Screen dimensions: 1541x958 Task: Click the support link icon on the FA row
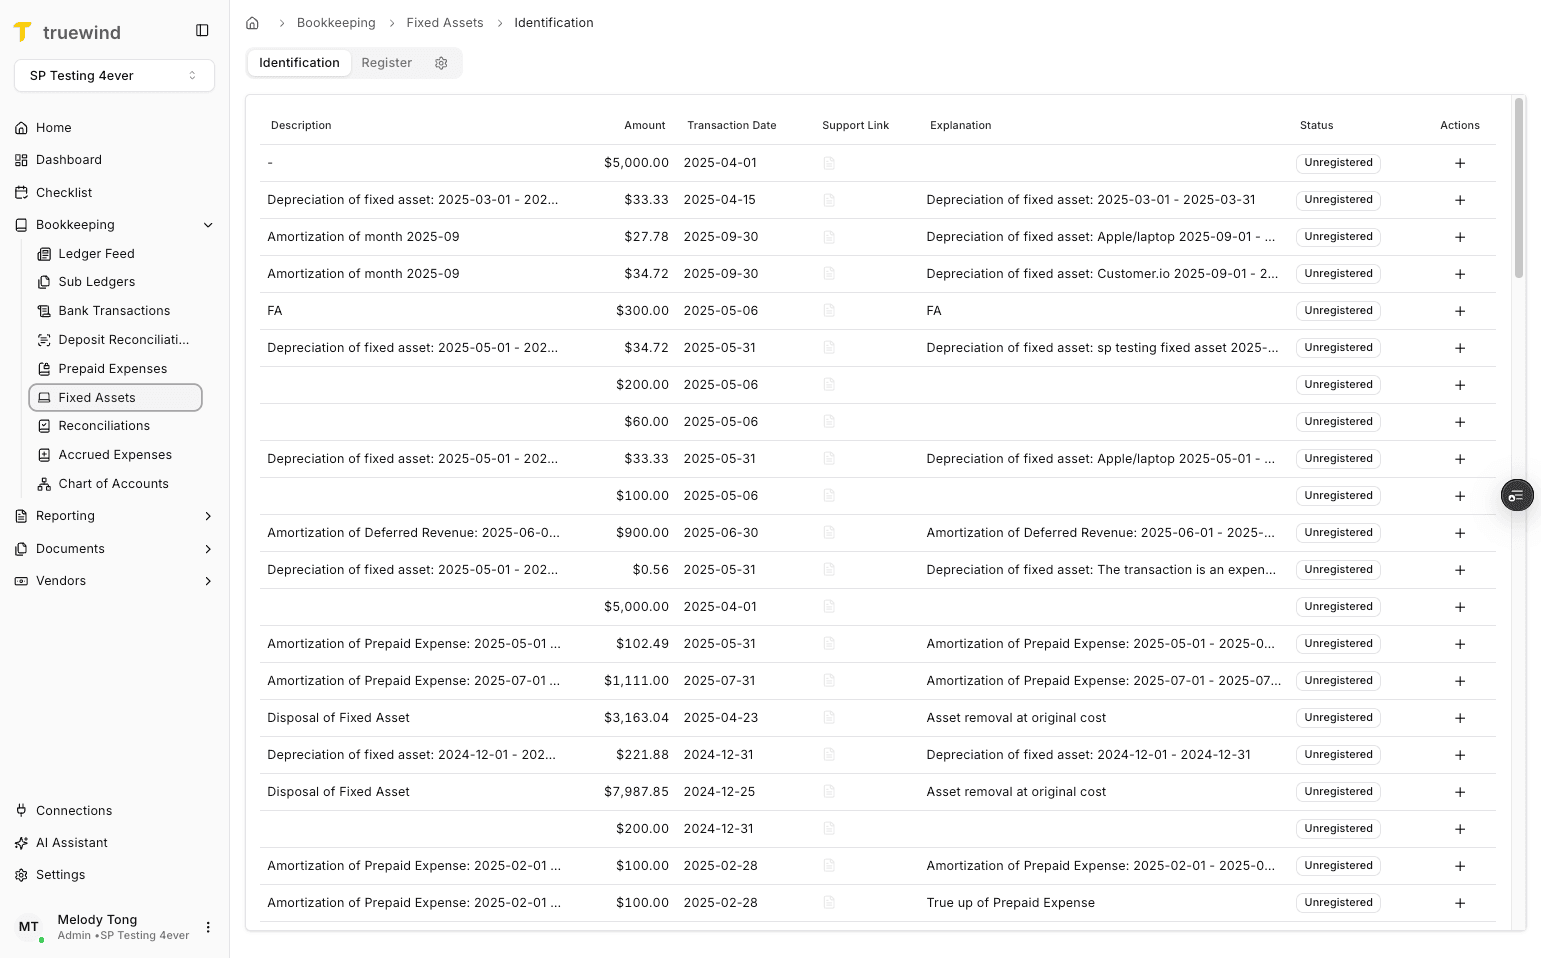829,311
